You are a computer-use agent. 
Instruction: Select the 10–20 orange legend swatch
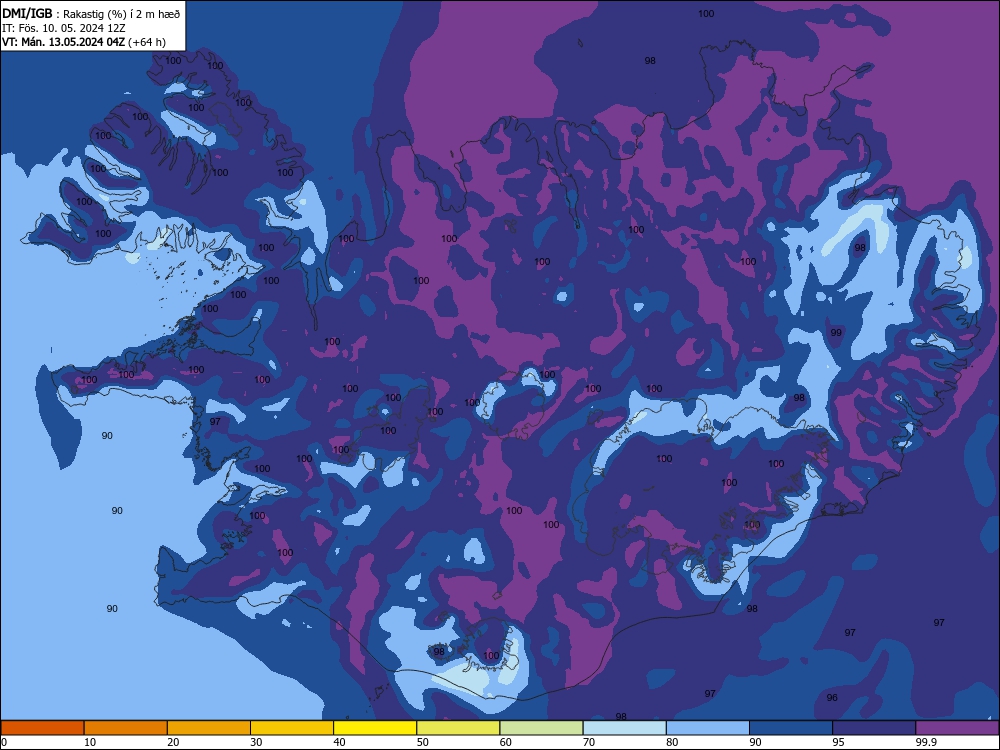(x=126, y=728)
